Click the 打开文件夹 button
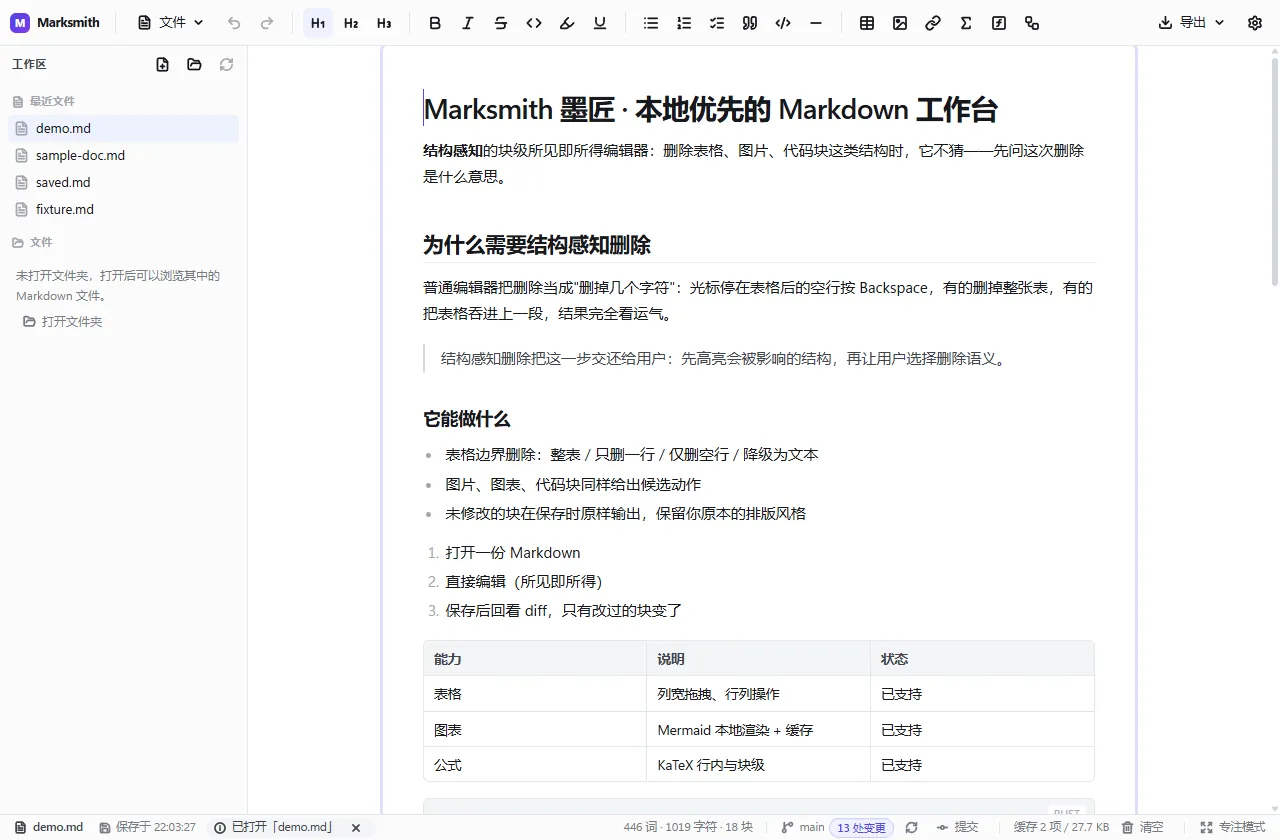This screenshot has width=1280, height=840. 63,322
